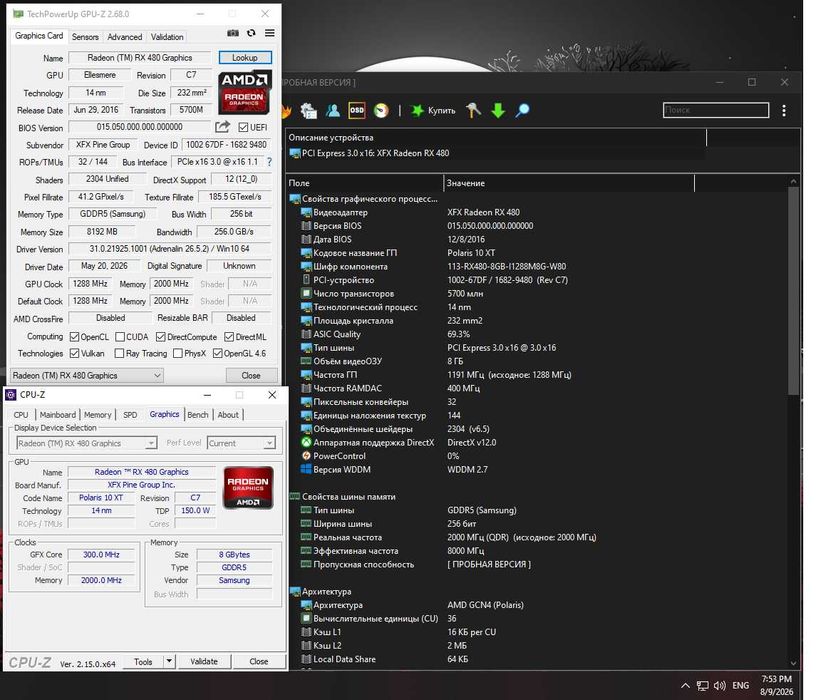The height and width of the screenshot is (700, 821).
Task: Toggle DirectML checkbox
Action: point(229,337)
